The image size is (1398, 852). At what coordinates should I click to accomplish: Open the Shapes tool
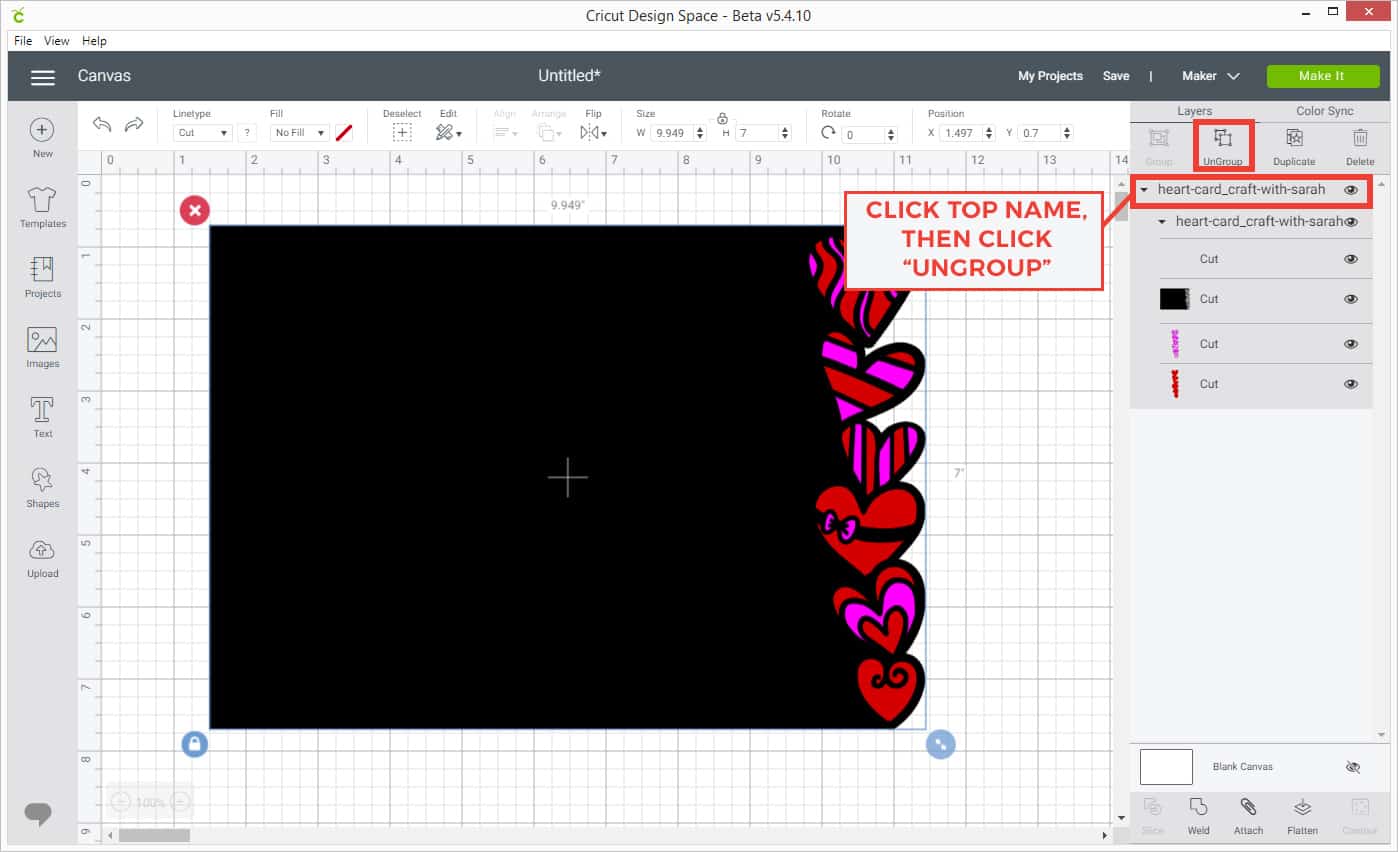[x=42, y=487]
